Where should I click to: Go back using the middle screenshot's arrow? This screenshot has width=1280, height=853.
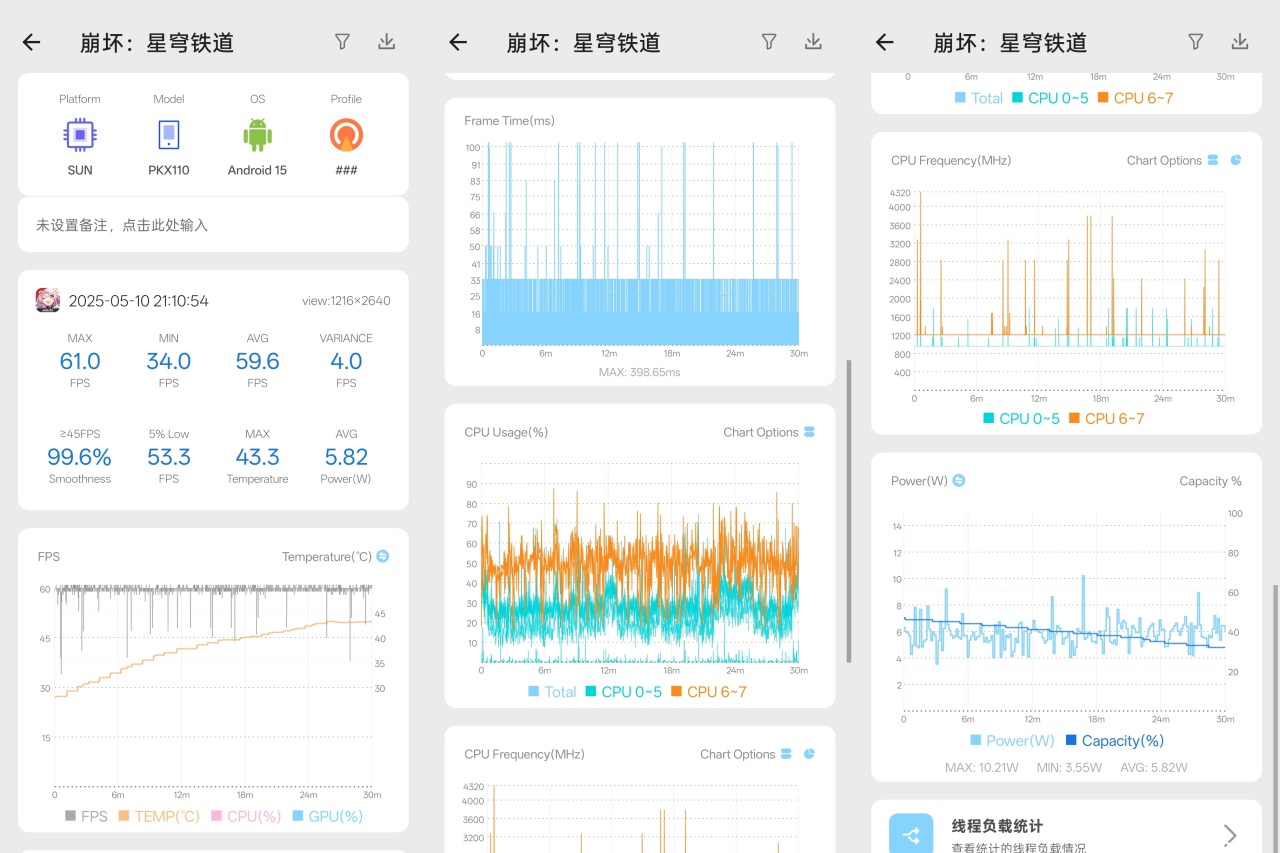point(458,42)
